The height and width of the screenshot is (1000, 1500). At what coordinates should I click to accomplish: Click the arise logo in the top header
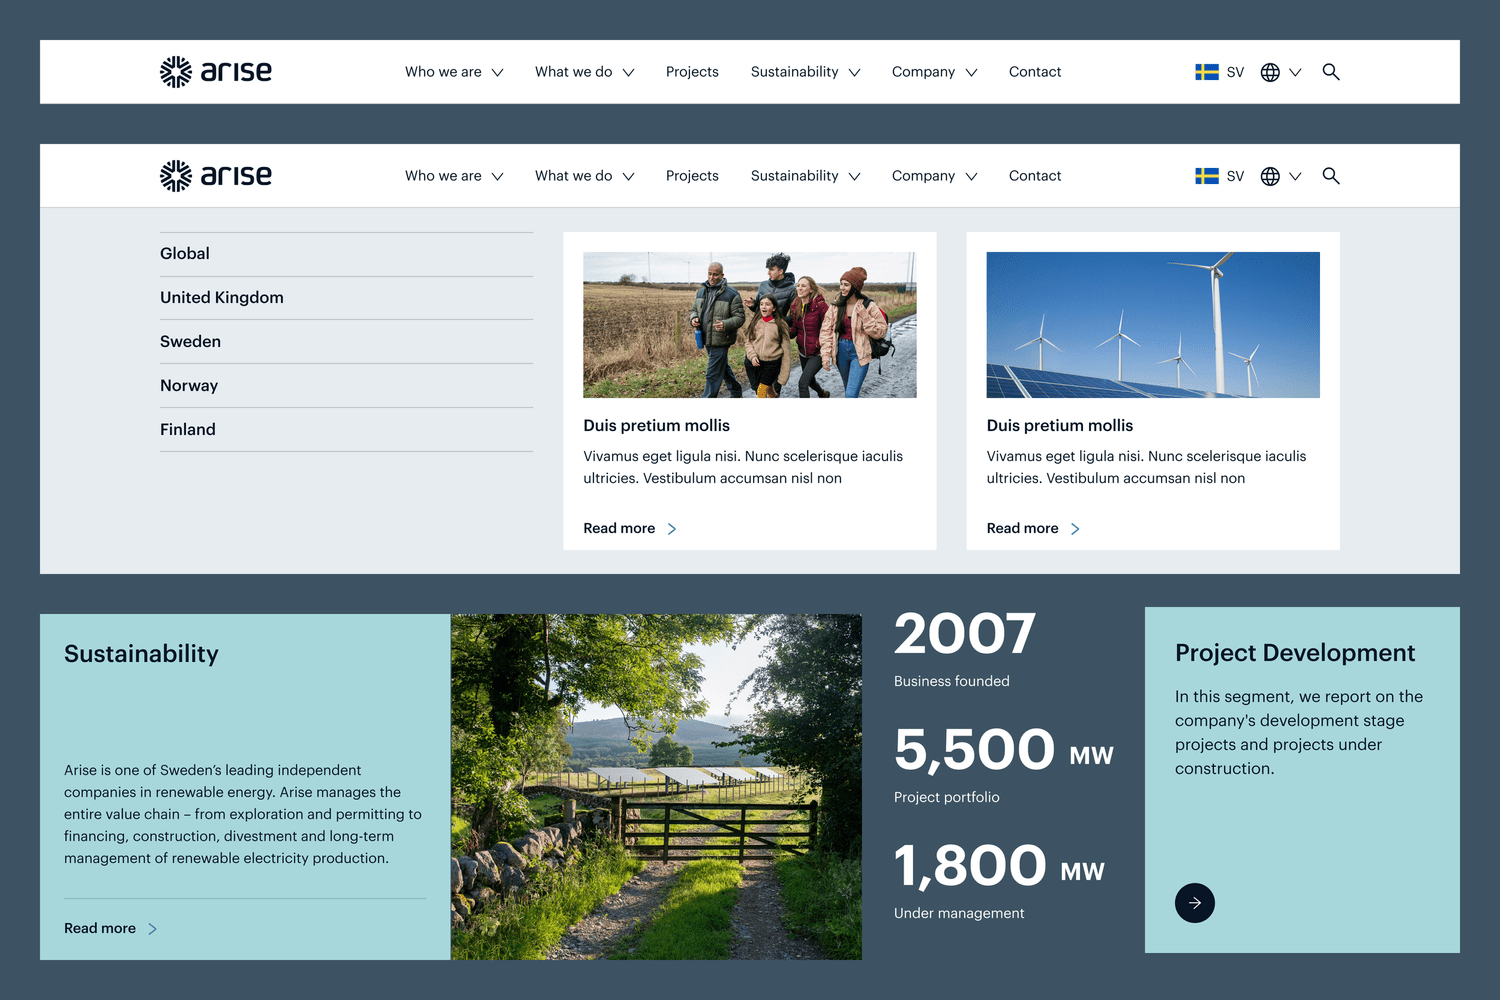(216, 72)
